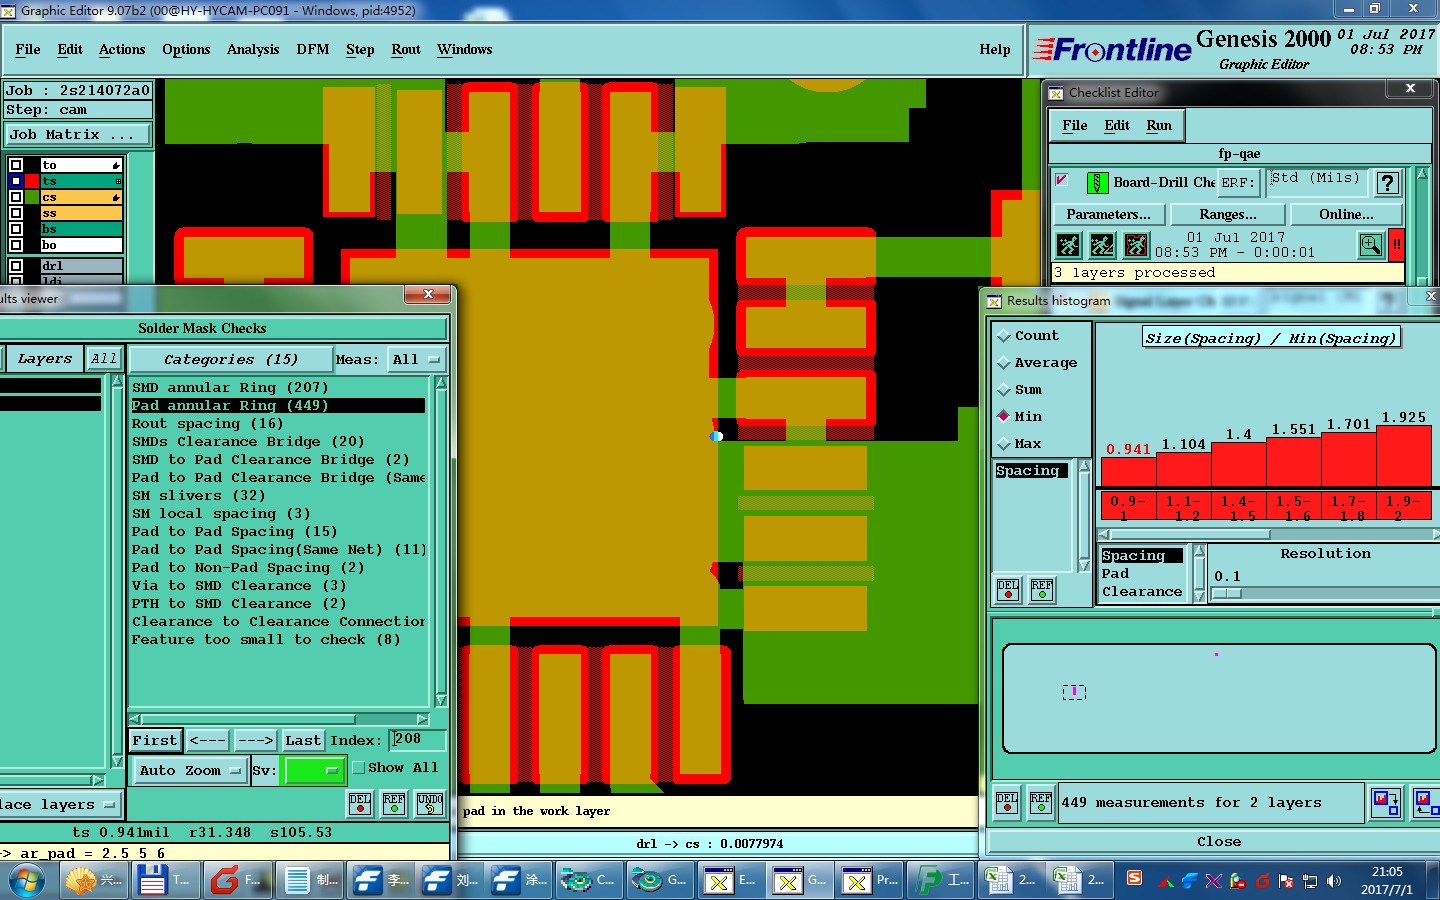Run check with the first running-man icon
The image size is (1440, 900).
[1068, 245]
